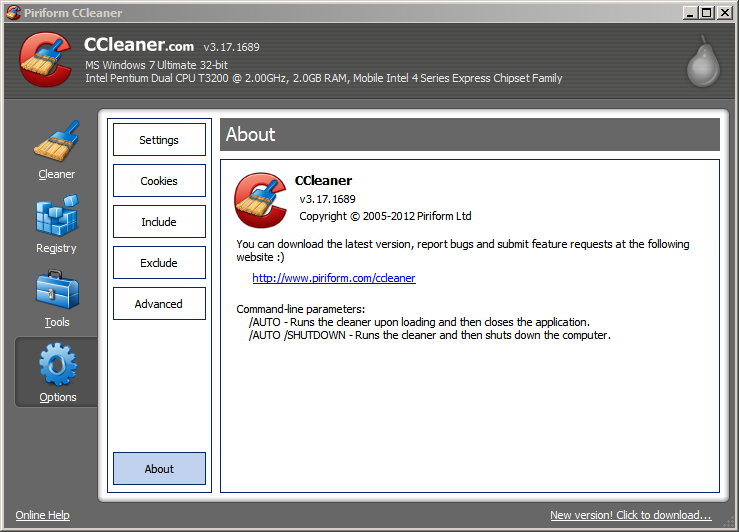Open the Registry section with the blue cubes icon

click(57, 224)
